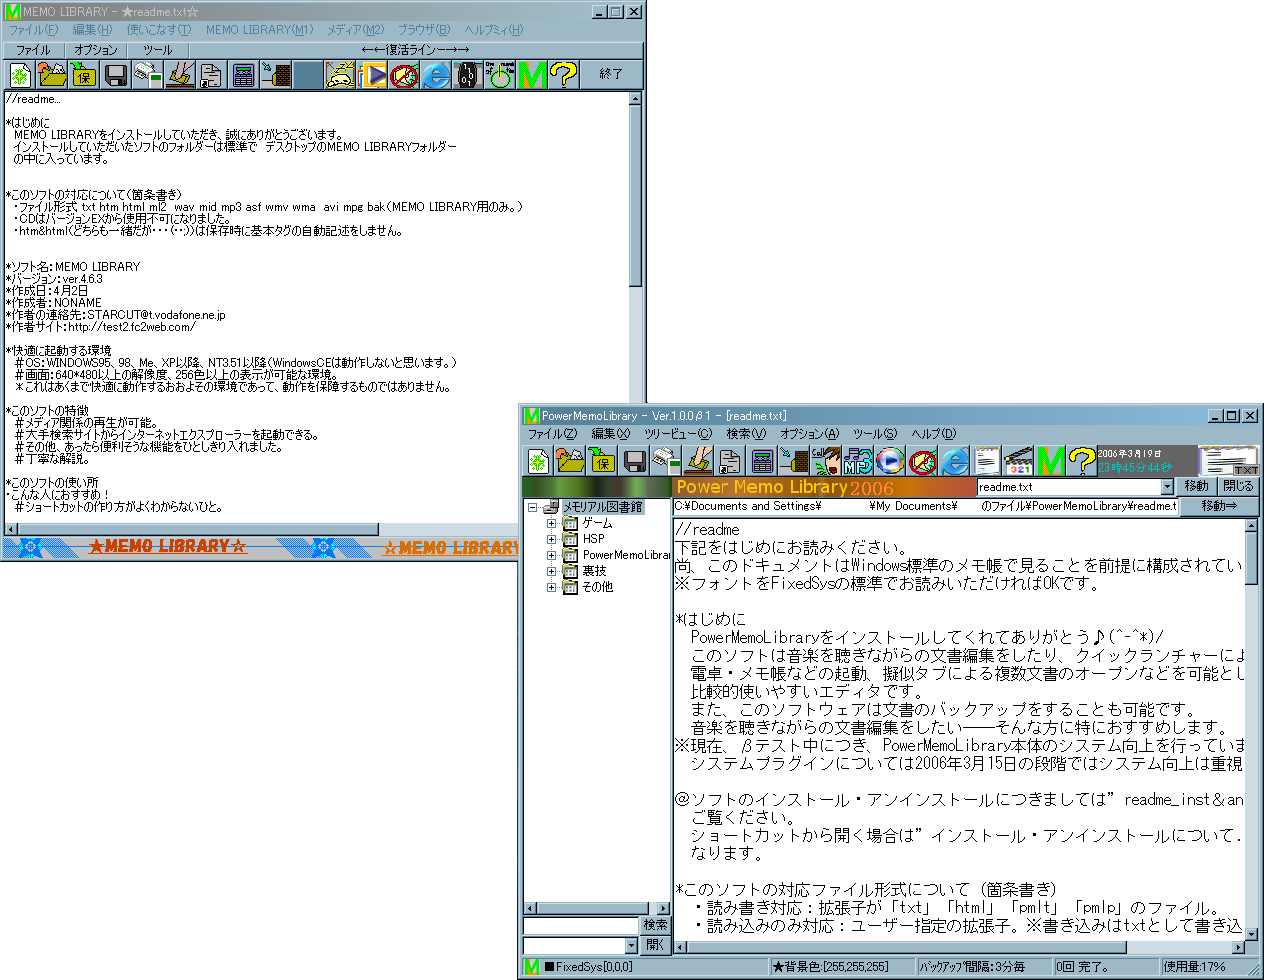Click the 保 save-as folder icon in PowerMemoLibrary
This screenshot has height=980, width=1264.
click(x=602, y=461)
